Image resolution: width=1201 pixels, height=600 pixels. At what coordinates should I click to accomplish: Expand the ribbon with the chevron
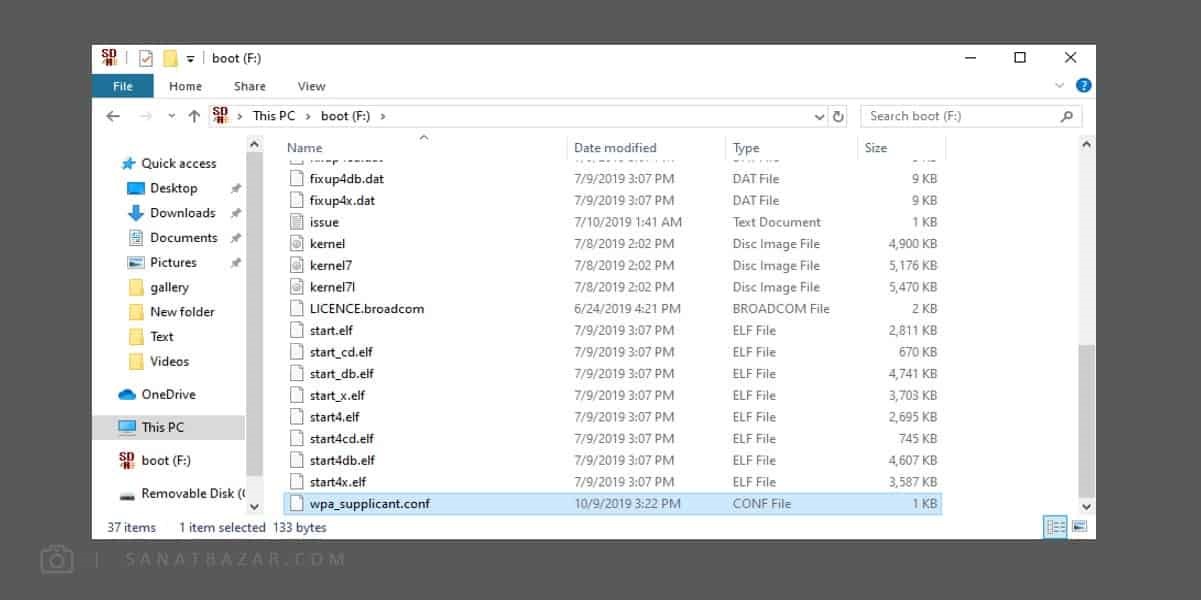point(1060,86)
